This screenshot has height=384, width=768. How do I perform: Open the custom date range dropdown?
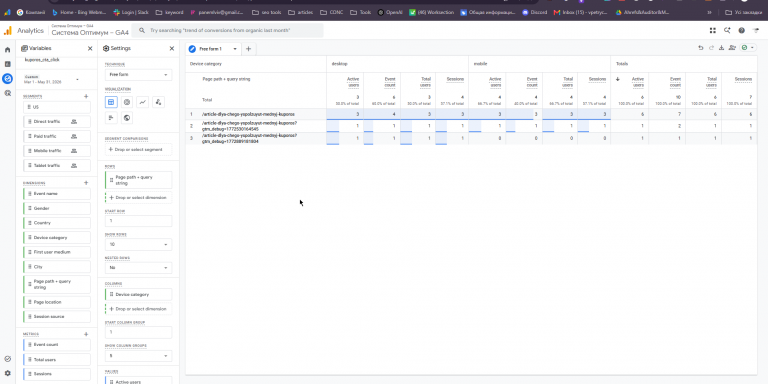[x=52, y=79]
